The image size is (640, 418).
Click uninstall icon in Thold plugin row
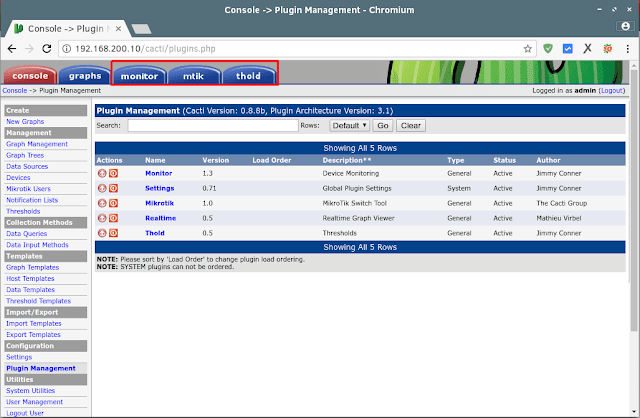[x=102, y=233]
